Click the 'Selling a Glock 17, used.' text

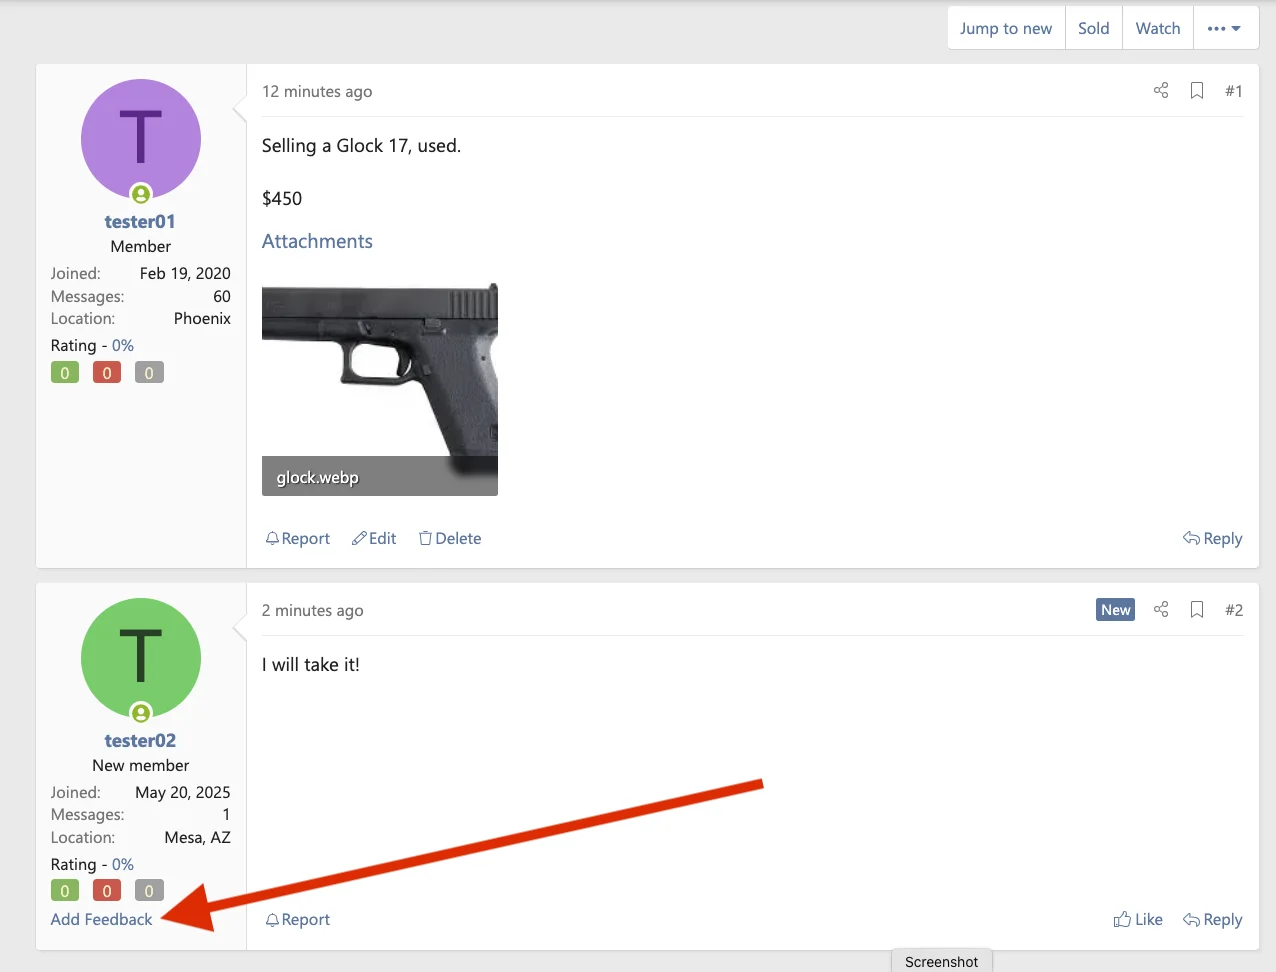point(361,146)
